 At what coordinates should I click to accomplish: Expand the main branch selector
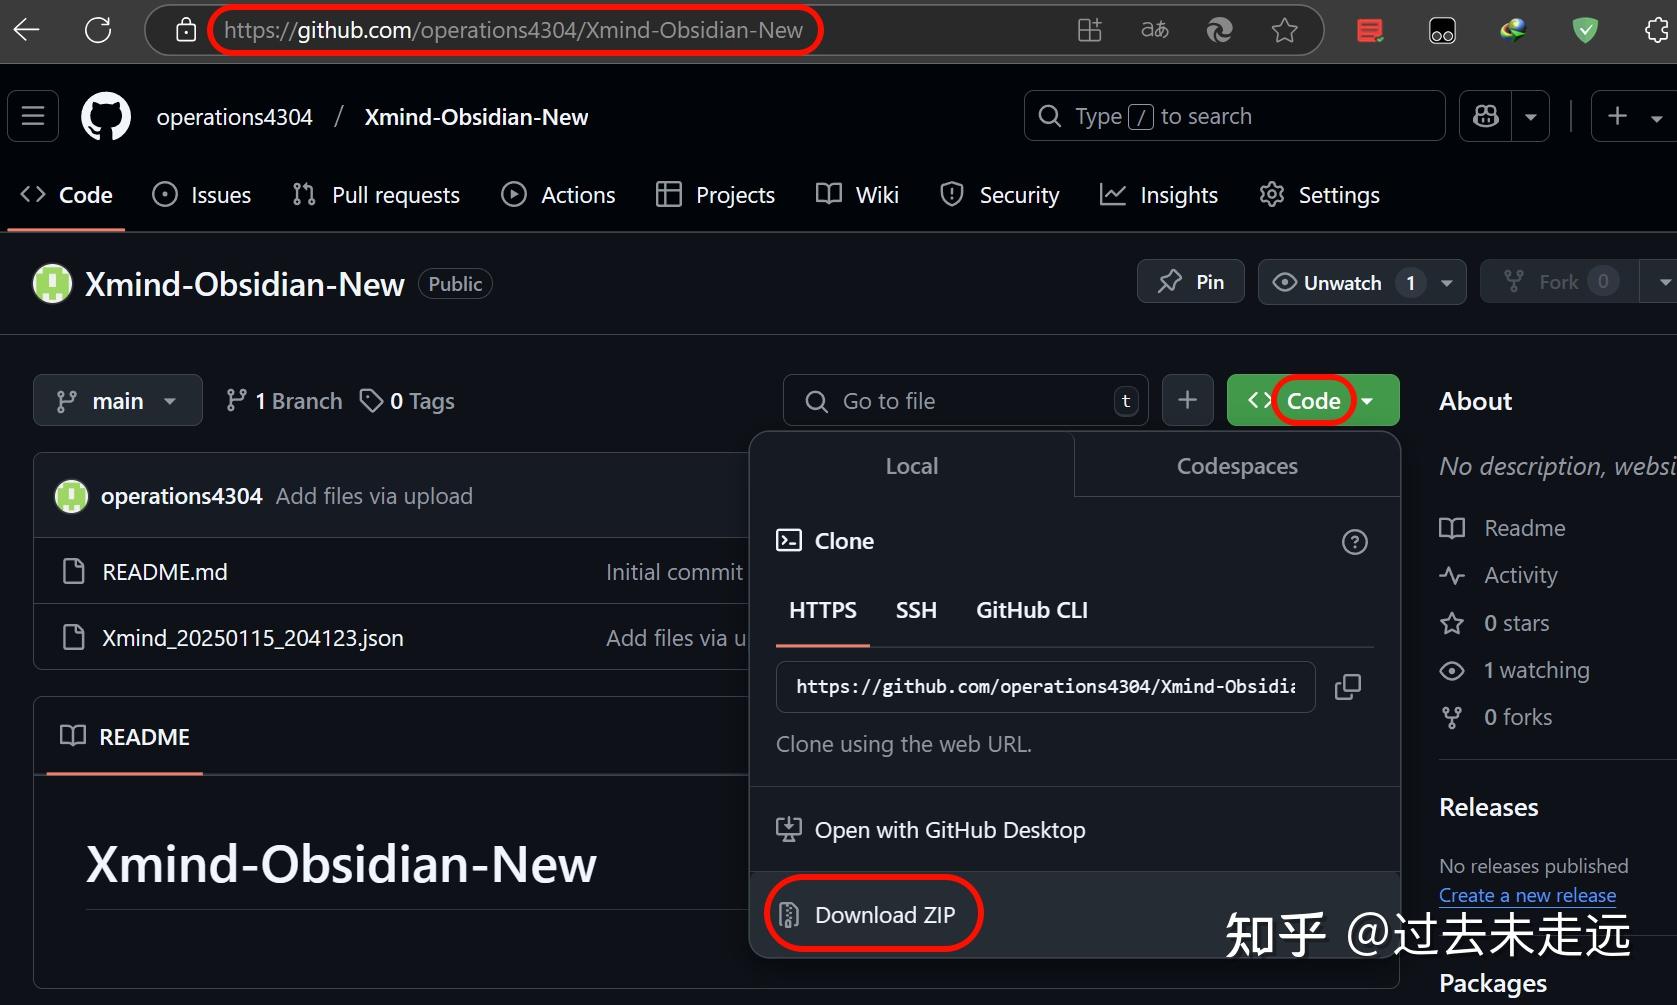click(x=117, y=400)
